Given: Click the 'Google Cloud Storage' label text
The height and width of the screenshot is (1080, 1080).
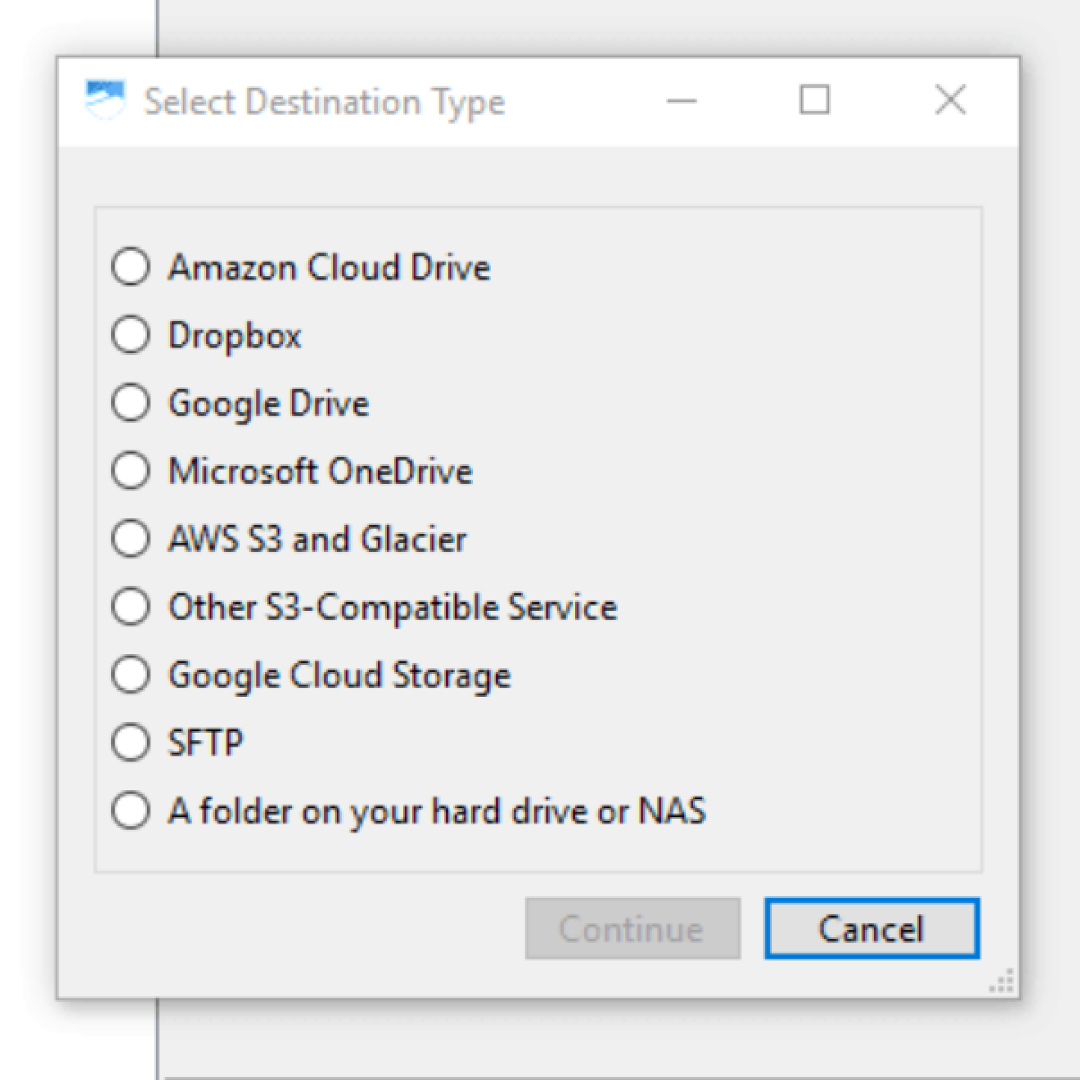Looking at the screenshot, I should (x=340, y=676).
